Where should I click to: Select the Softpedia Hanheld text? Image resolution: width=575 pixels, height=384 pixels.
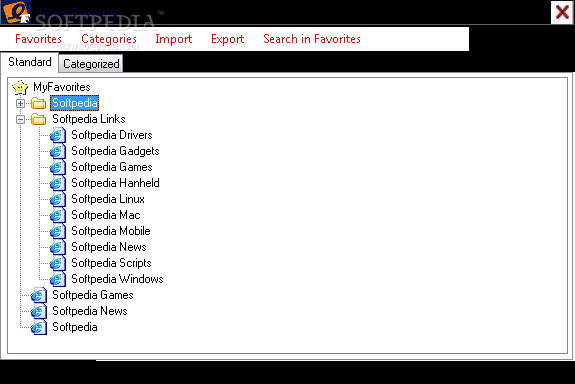115,183
